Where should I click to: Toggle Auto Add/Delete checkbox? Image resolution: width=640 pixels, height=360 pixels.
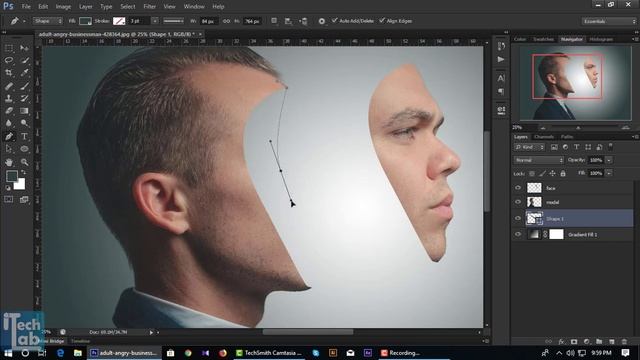335,20
